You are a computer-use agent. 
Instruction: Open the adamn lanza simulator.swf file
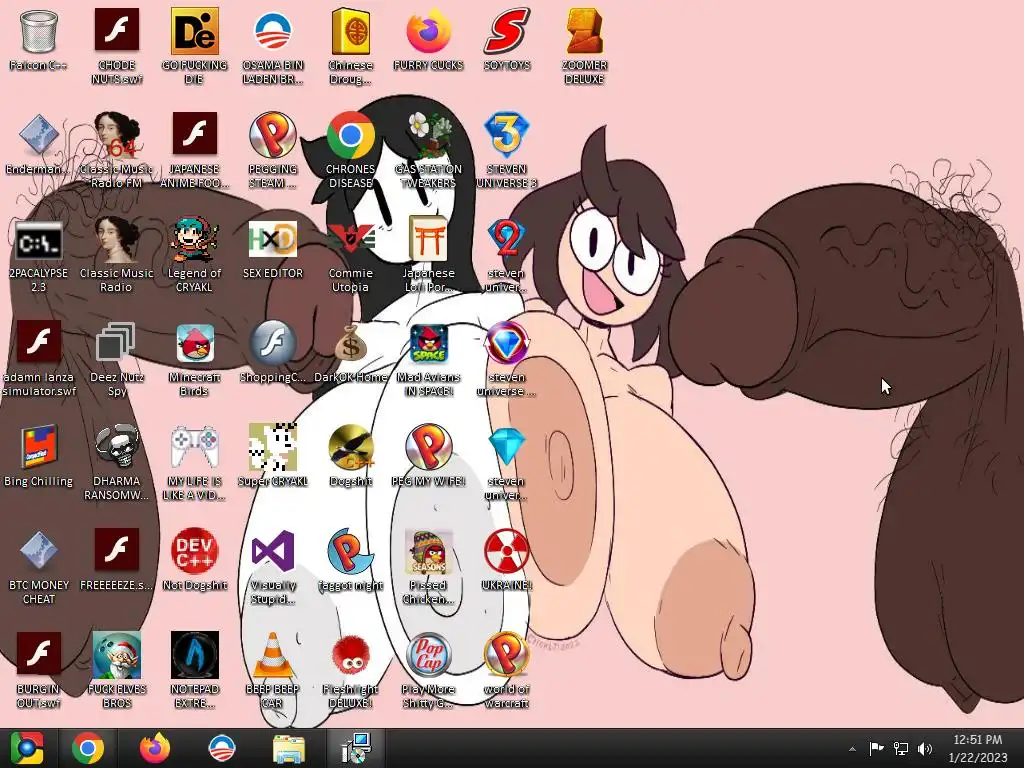(39, 342)
